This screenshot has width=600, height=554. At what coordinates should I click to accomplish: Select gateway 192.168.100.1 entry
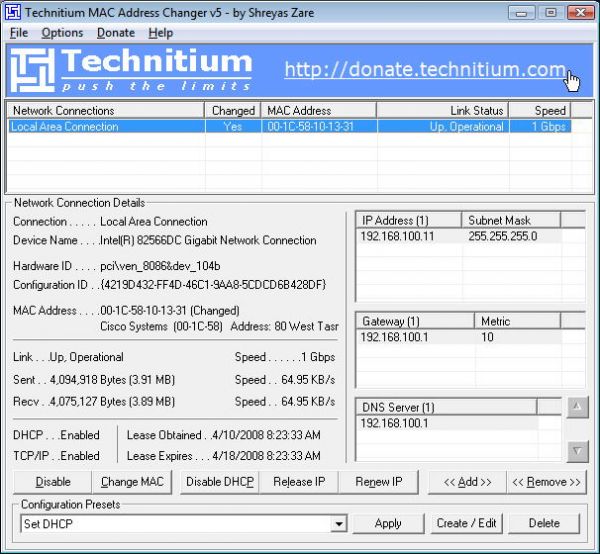click(x=394, y=337)
